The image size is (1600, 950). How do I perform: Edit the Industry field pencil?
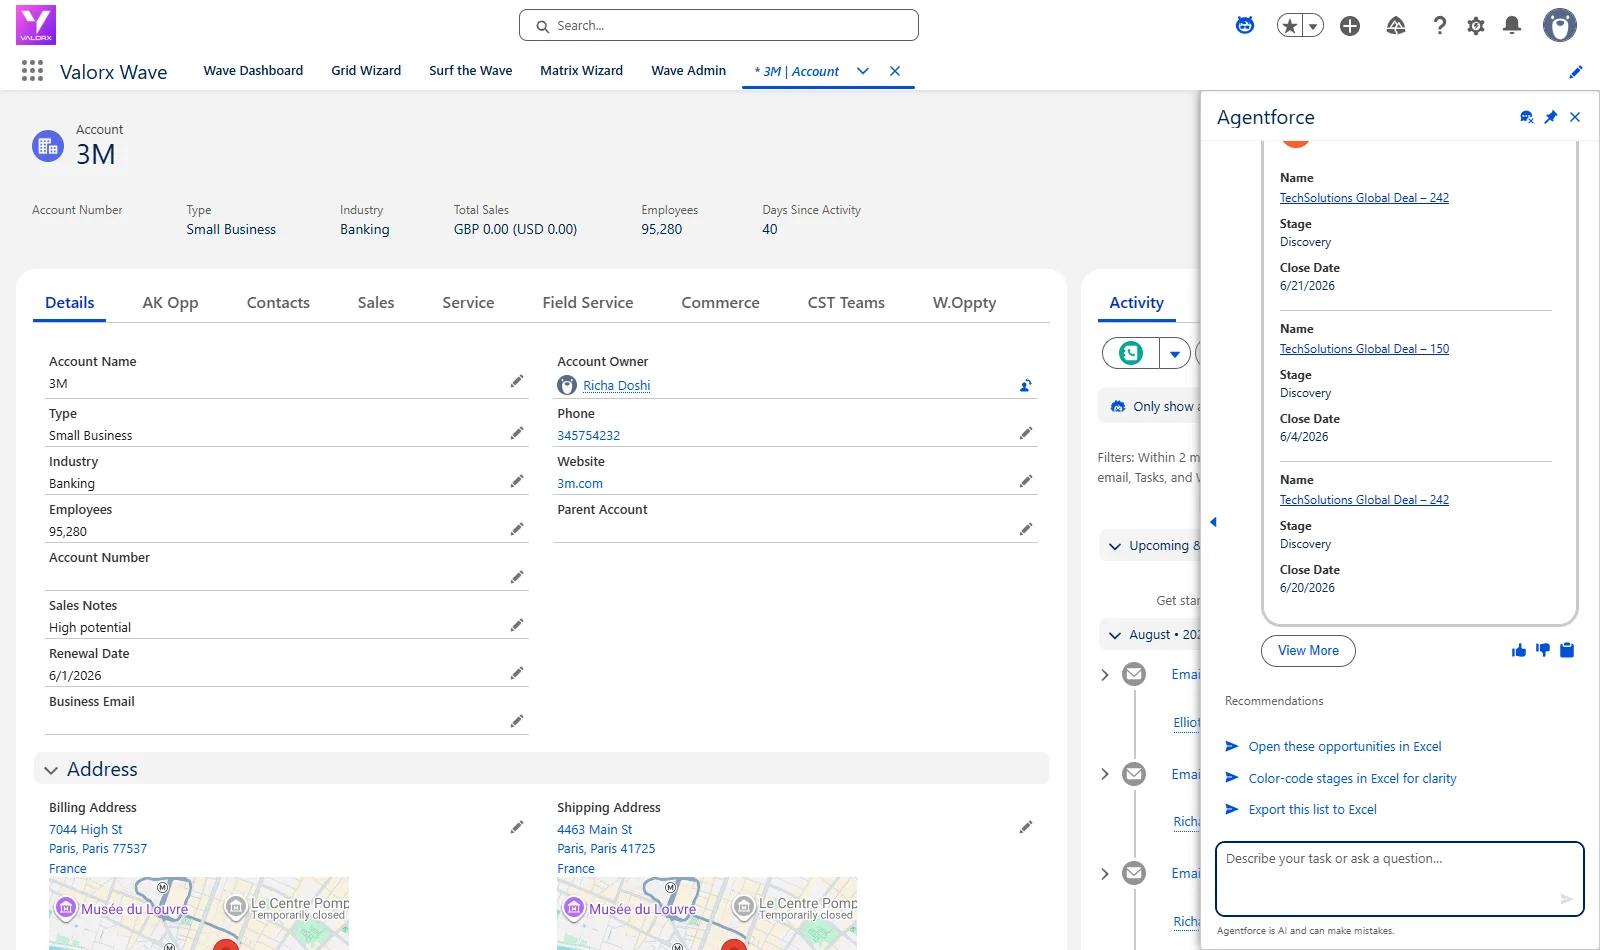point(517,481)
